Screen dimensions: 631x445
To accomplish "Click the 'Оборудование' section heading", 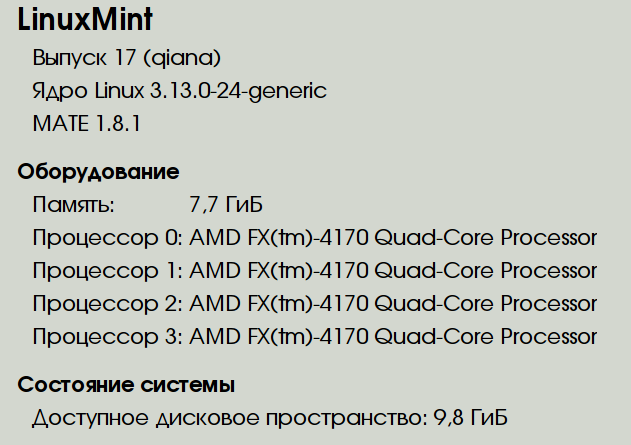I will [98, 172].
